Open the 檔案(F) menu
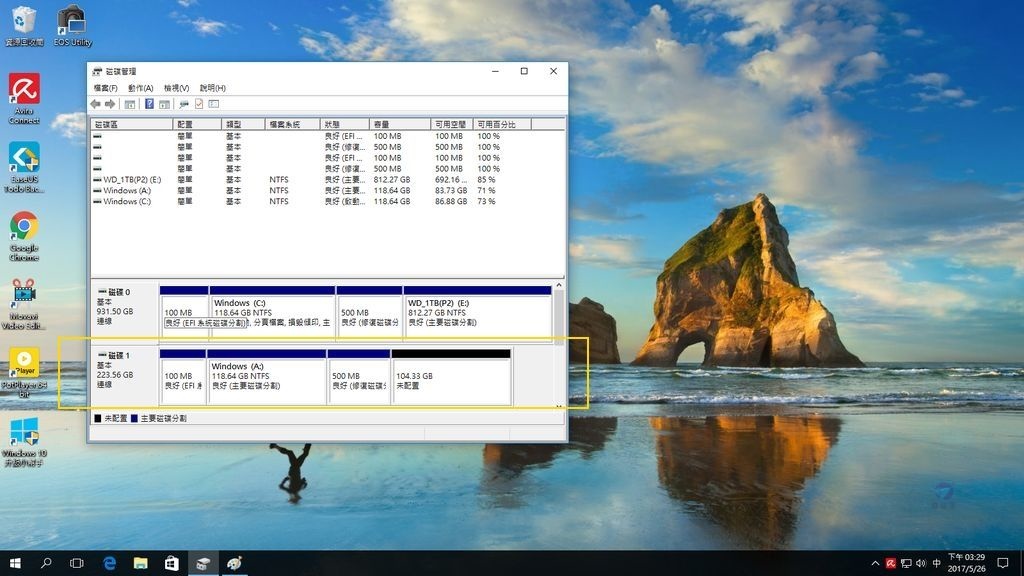This screenshot has height=576, width=1024. click(x=105, y=88)
